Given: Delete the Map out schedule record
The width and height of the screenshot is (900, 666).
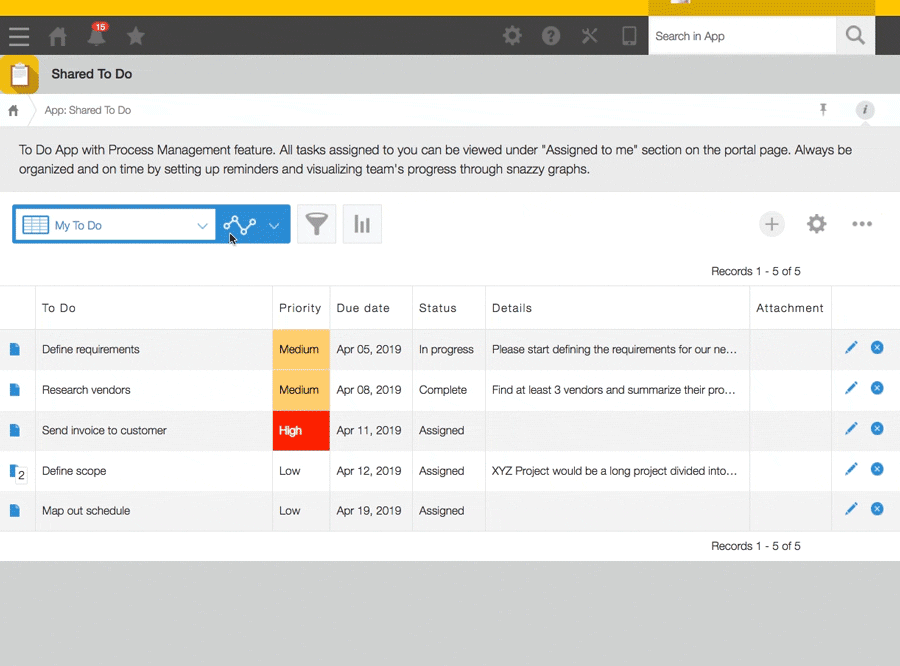Looking at the screenshot, I should point(877,509).
